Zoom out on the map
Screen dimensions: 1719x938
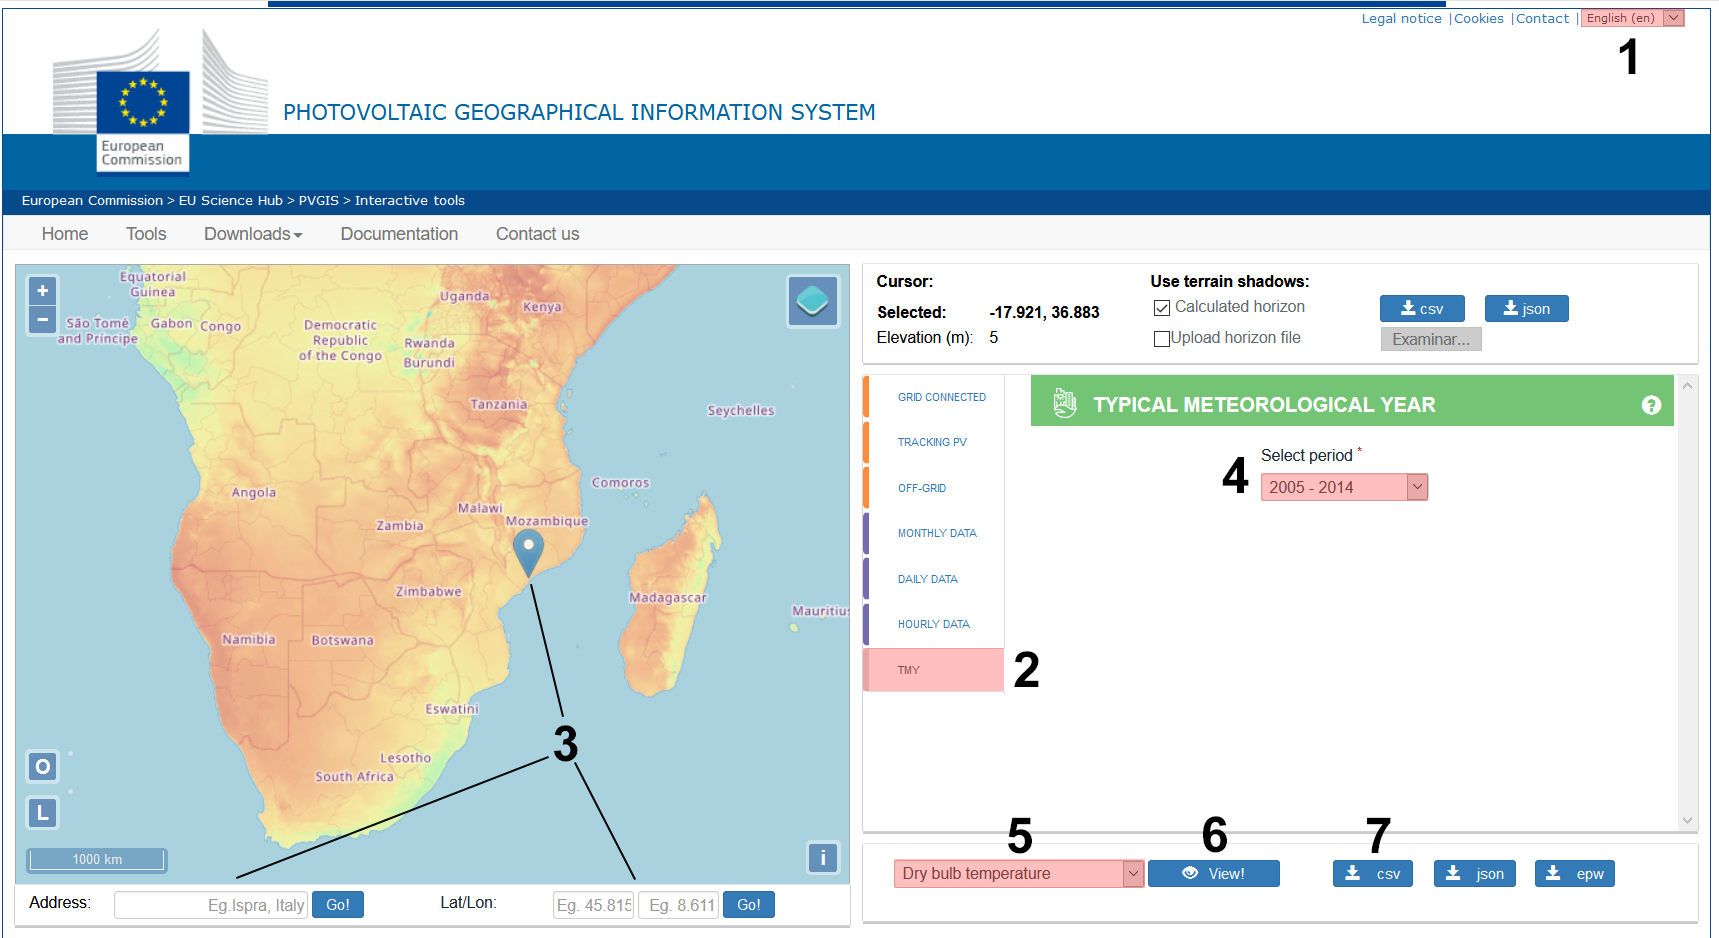point(42,320)
